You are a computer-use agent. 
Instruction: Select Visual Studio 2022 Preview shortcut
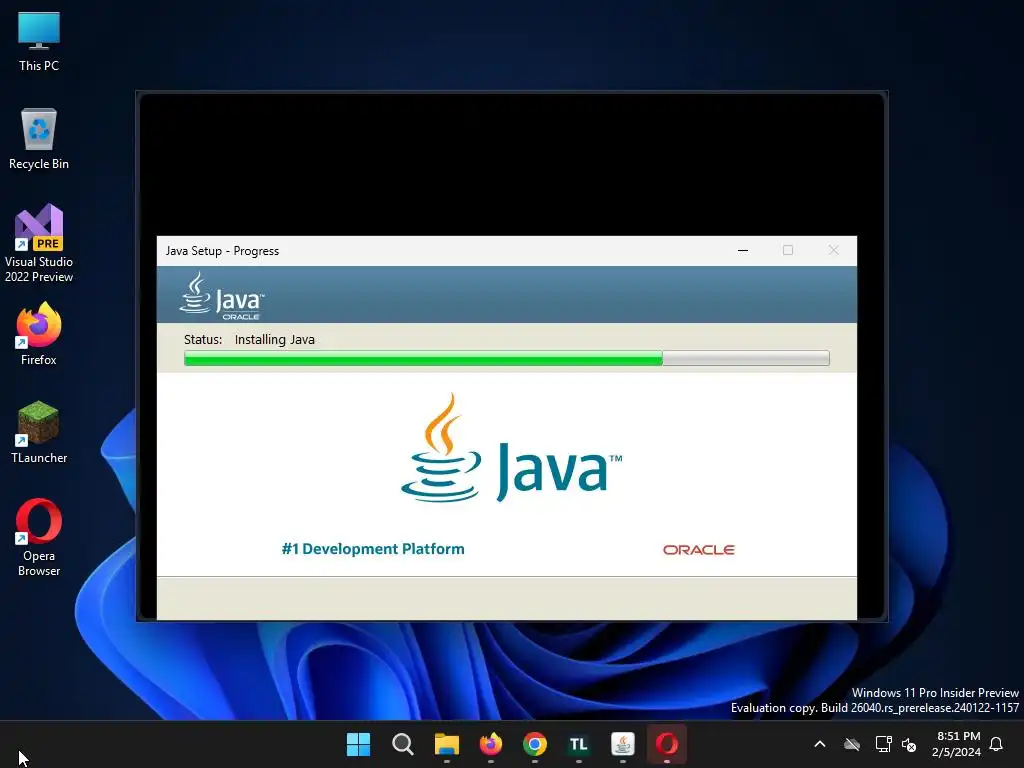[x=39, y=243]
